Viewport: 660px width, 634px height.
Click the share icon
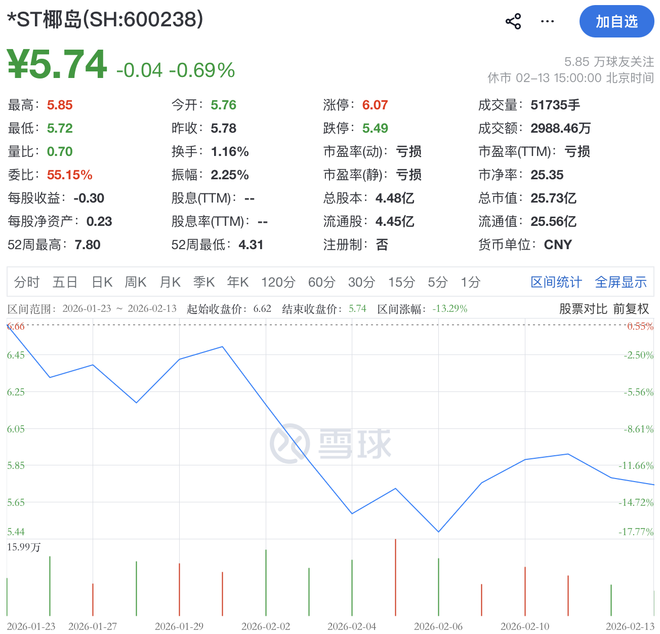pos(513,21)
